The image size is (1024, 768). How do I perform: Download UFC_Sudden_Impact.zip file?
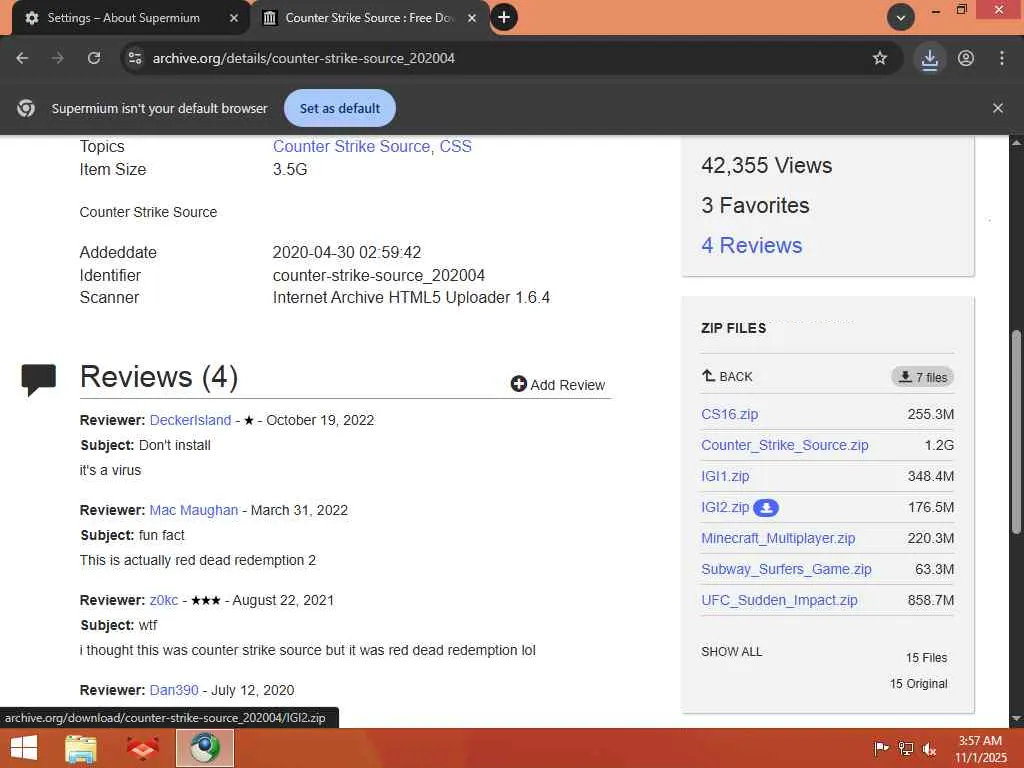click(x=779, y=600)
